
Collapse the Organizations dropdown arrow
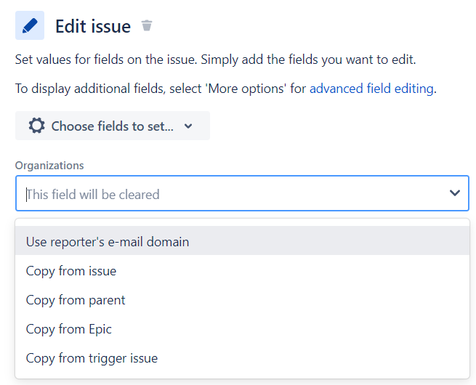tap(455, 193)
